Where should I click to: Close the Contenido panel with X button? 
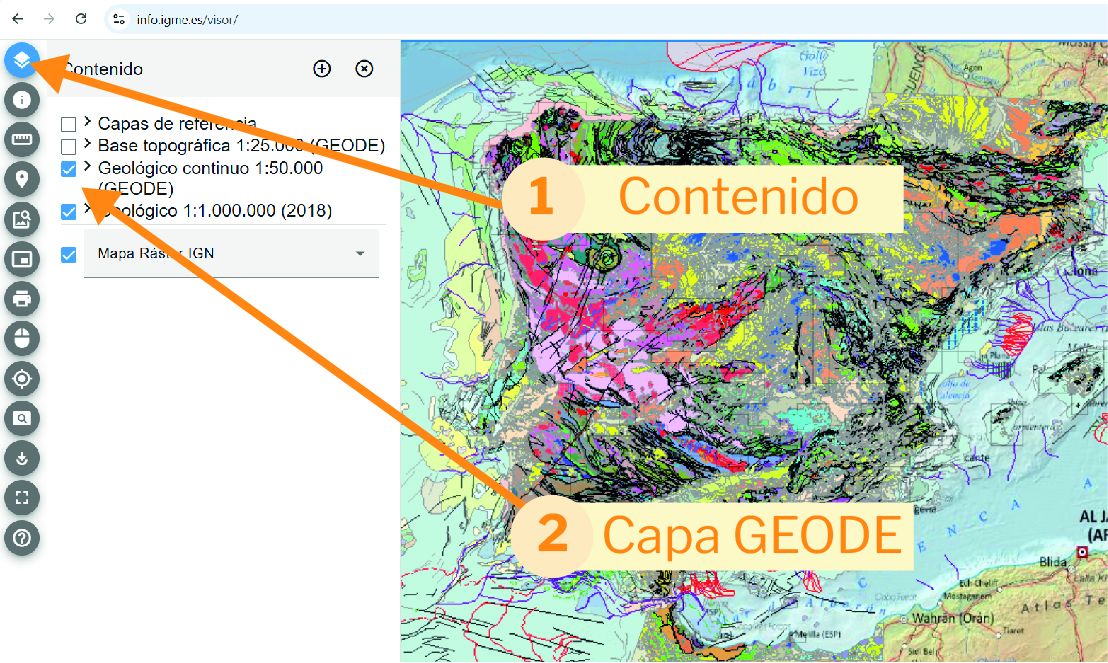365,69
